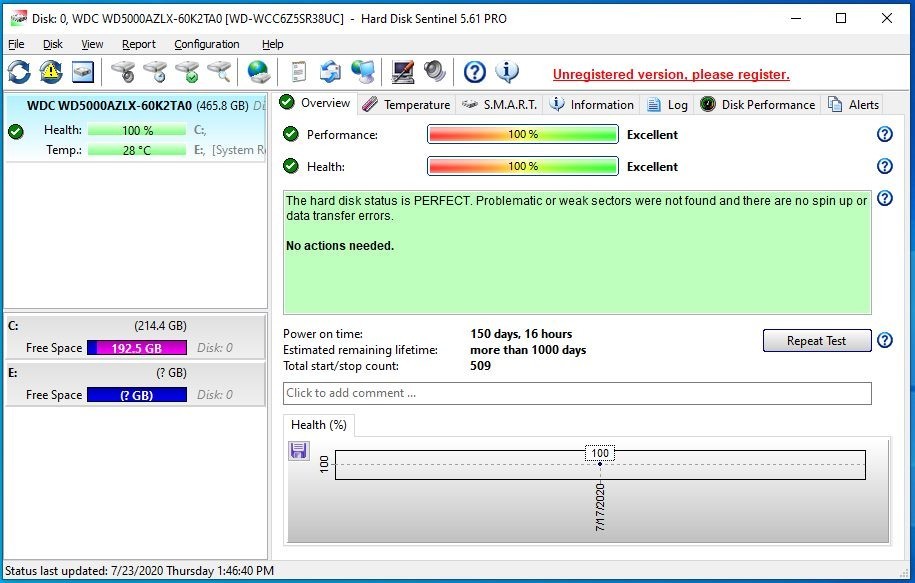Click the disk icon with clock badge
Viewport: 915px width, 583px height.
click(155, 72)
